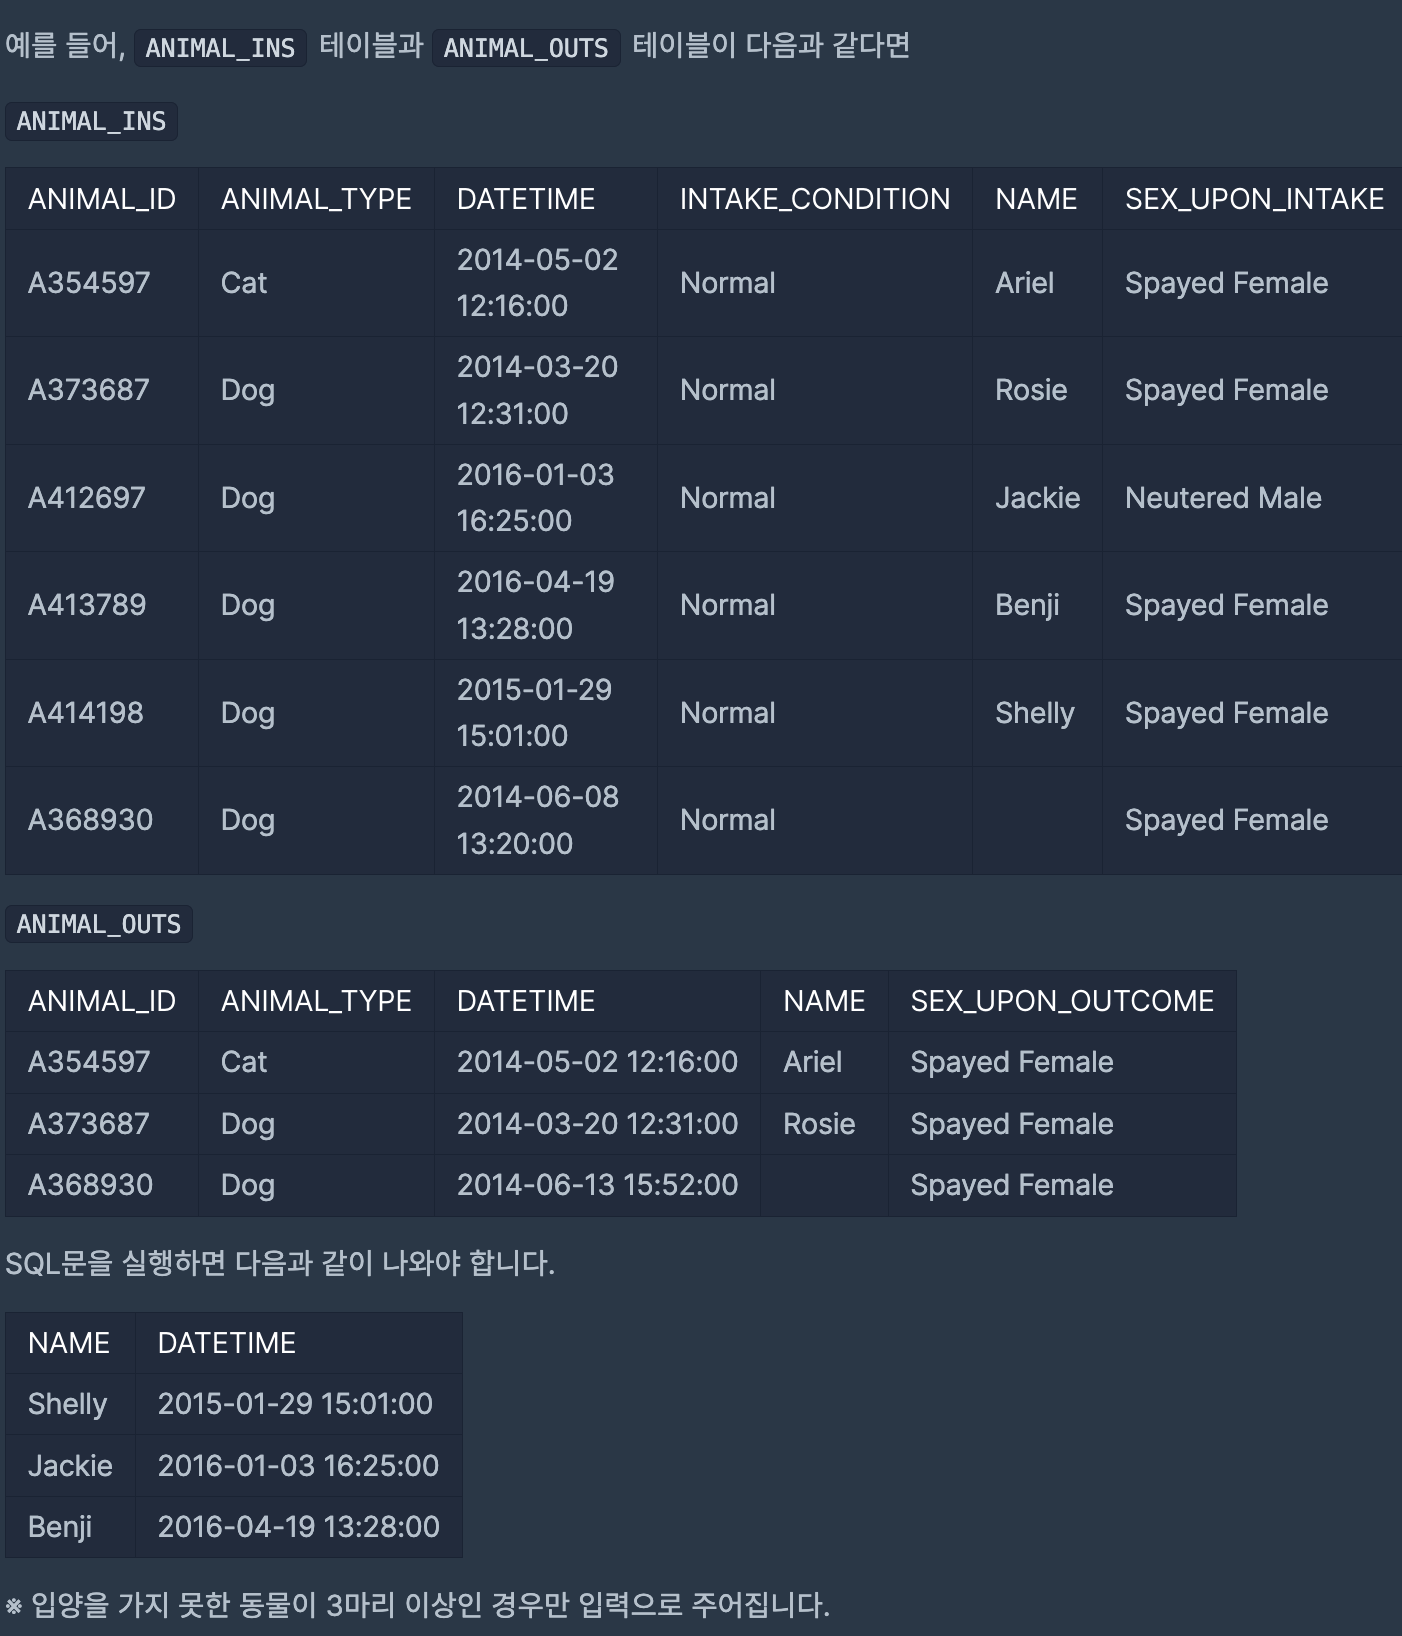Click the INTAKE_CONDITION column header
1402x1636 pixels.
[815, 199]
